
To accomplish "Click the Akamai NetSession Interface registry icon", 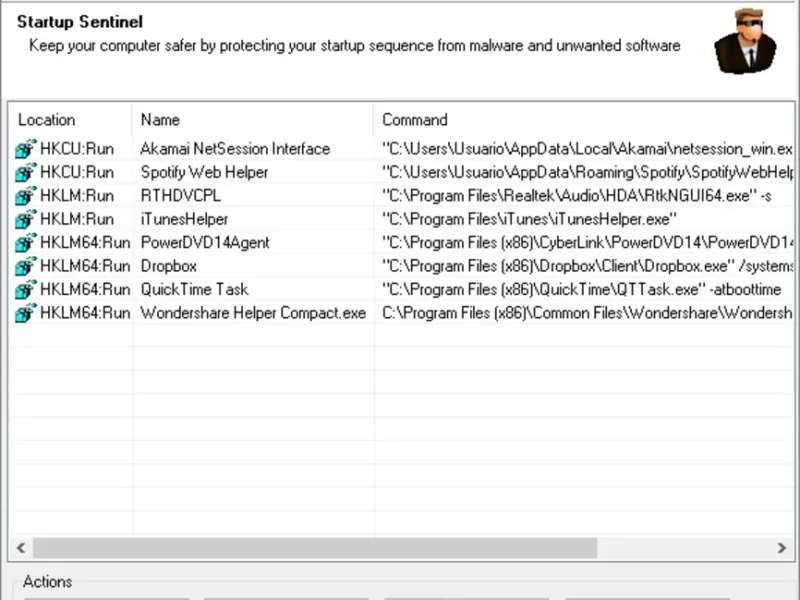I will click(x=26, y=149).
